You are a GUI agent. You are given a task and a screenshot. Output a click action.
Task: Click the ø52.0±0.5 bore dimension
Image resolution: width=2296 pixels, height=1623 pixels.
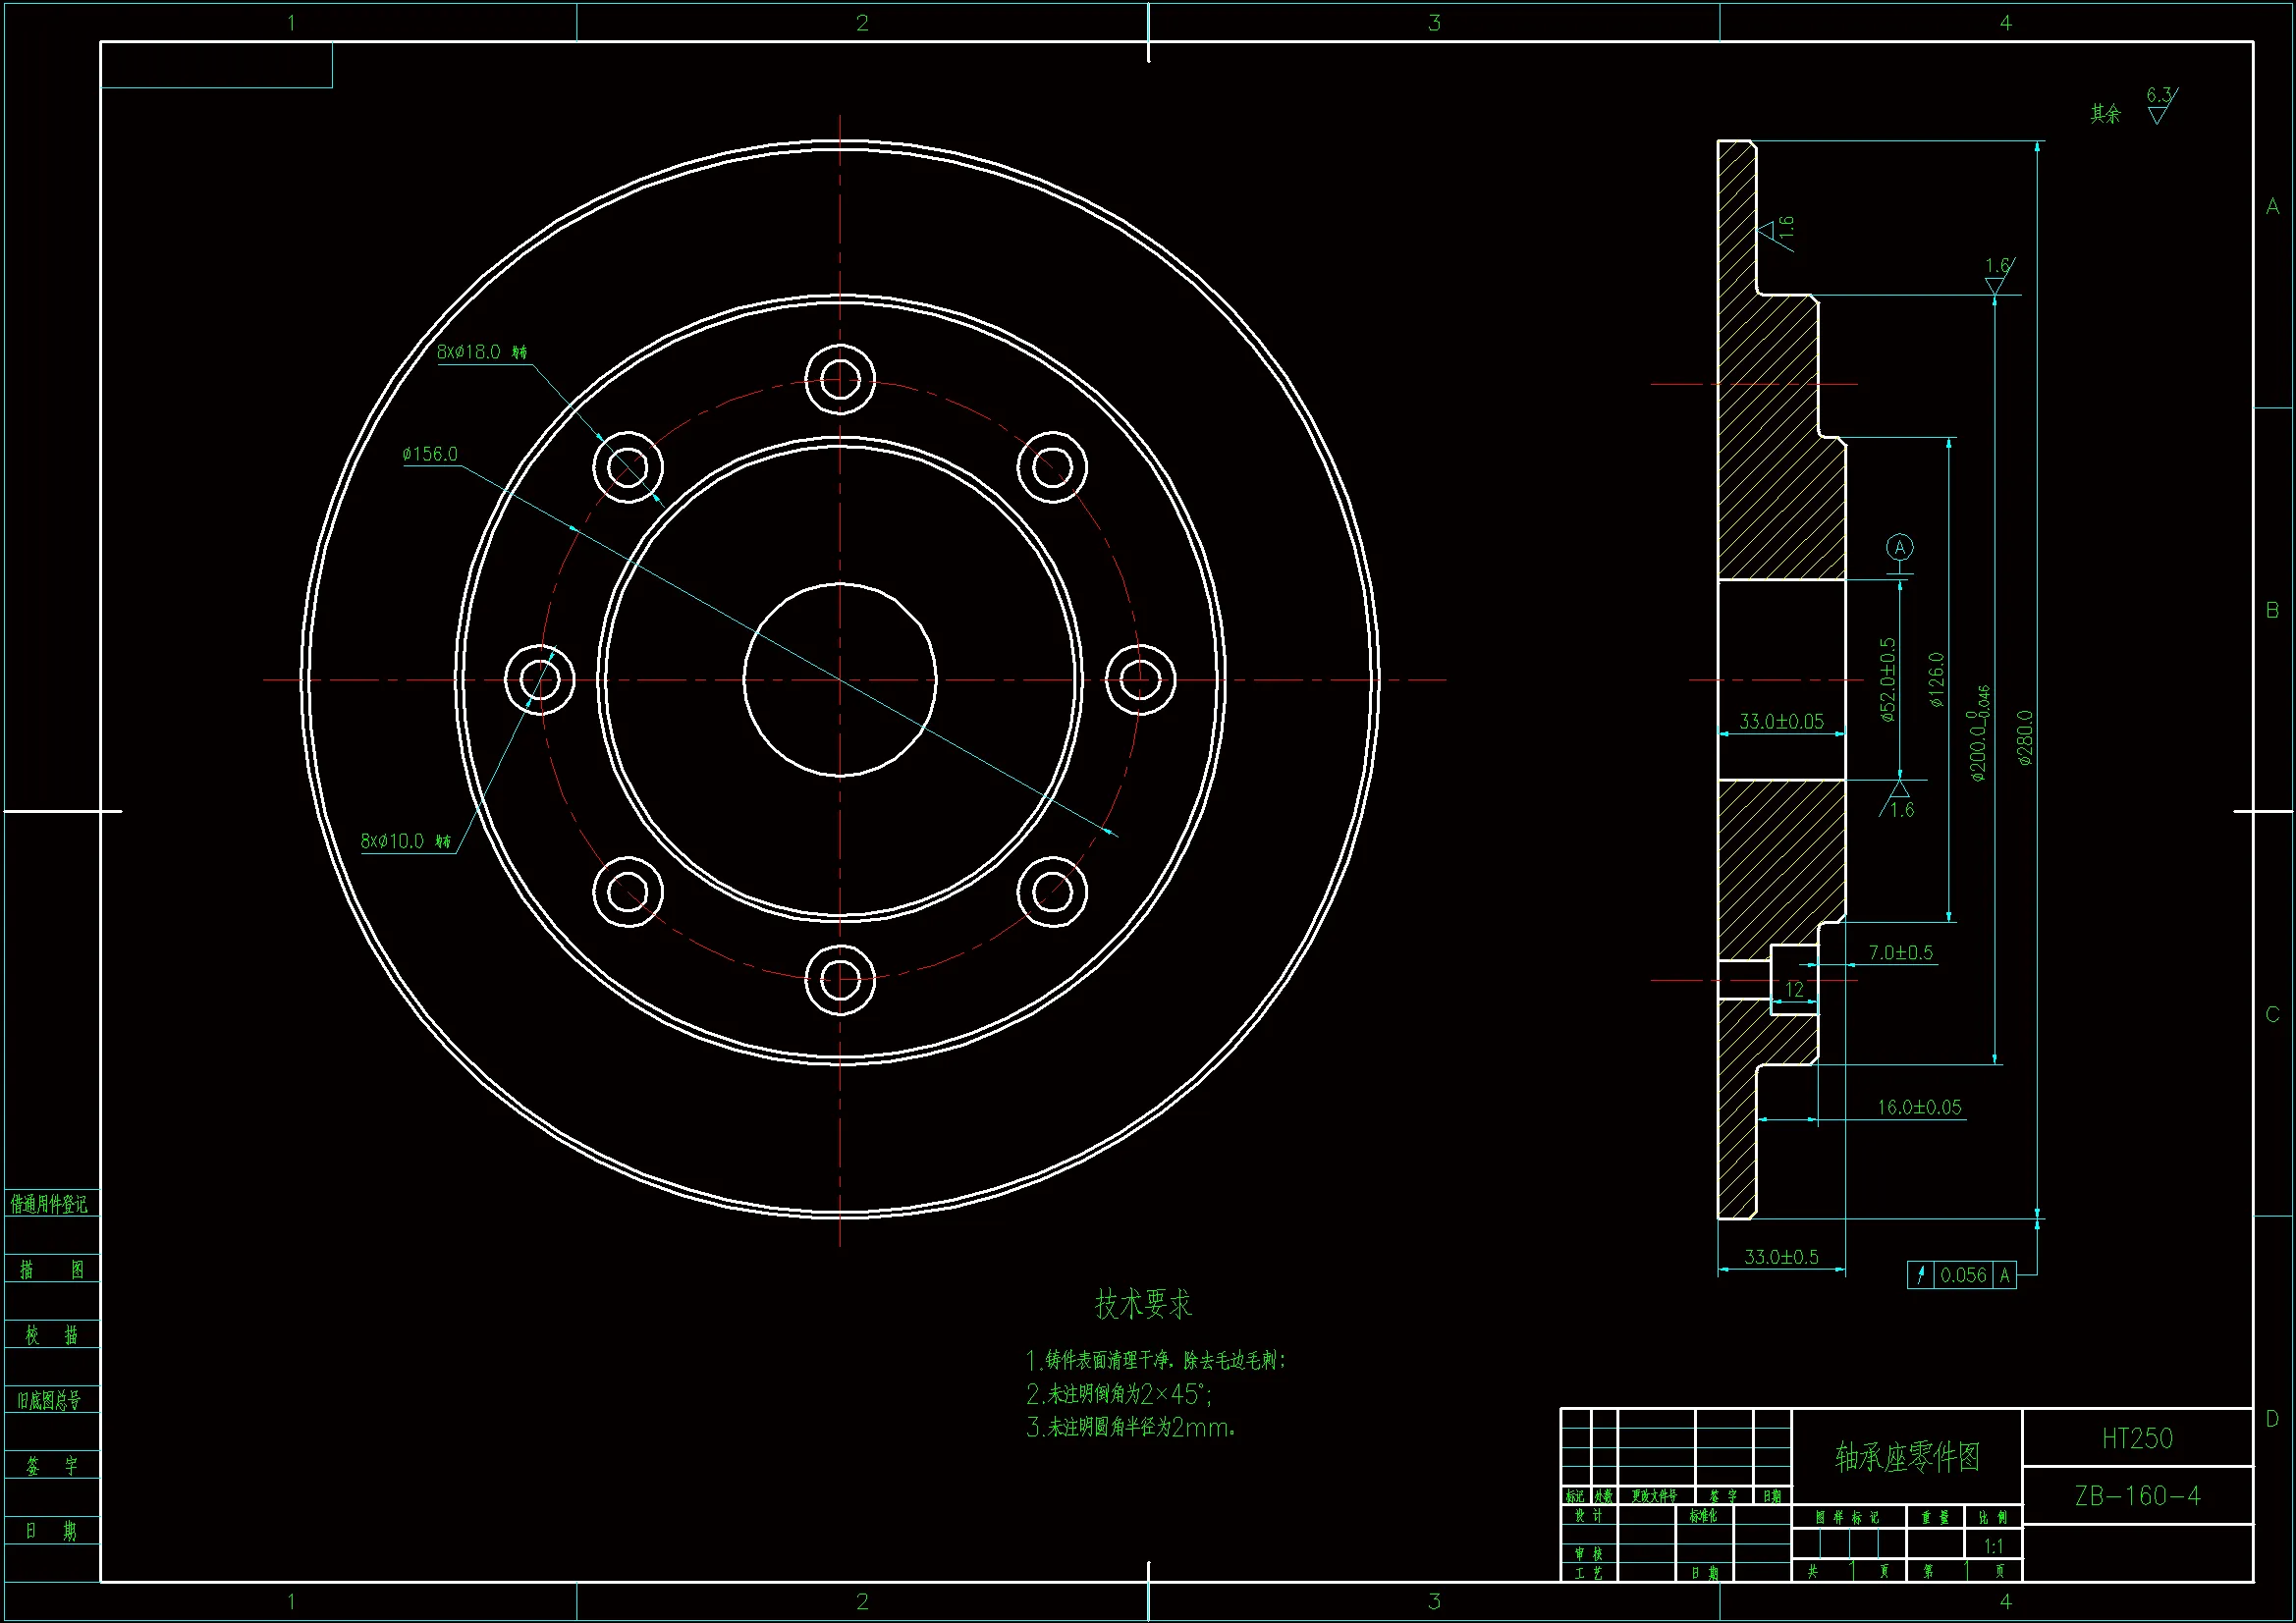[x=1887, y=680]
